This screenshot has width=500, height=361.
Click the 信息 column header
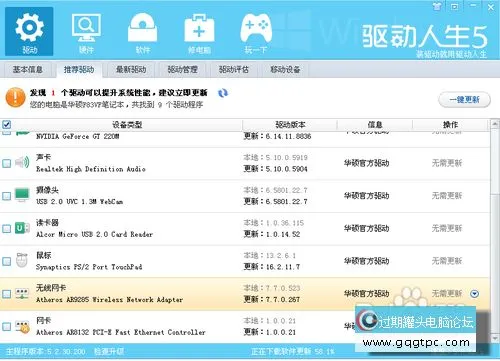coord(375,125)
